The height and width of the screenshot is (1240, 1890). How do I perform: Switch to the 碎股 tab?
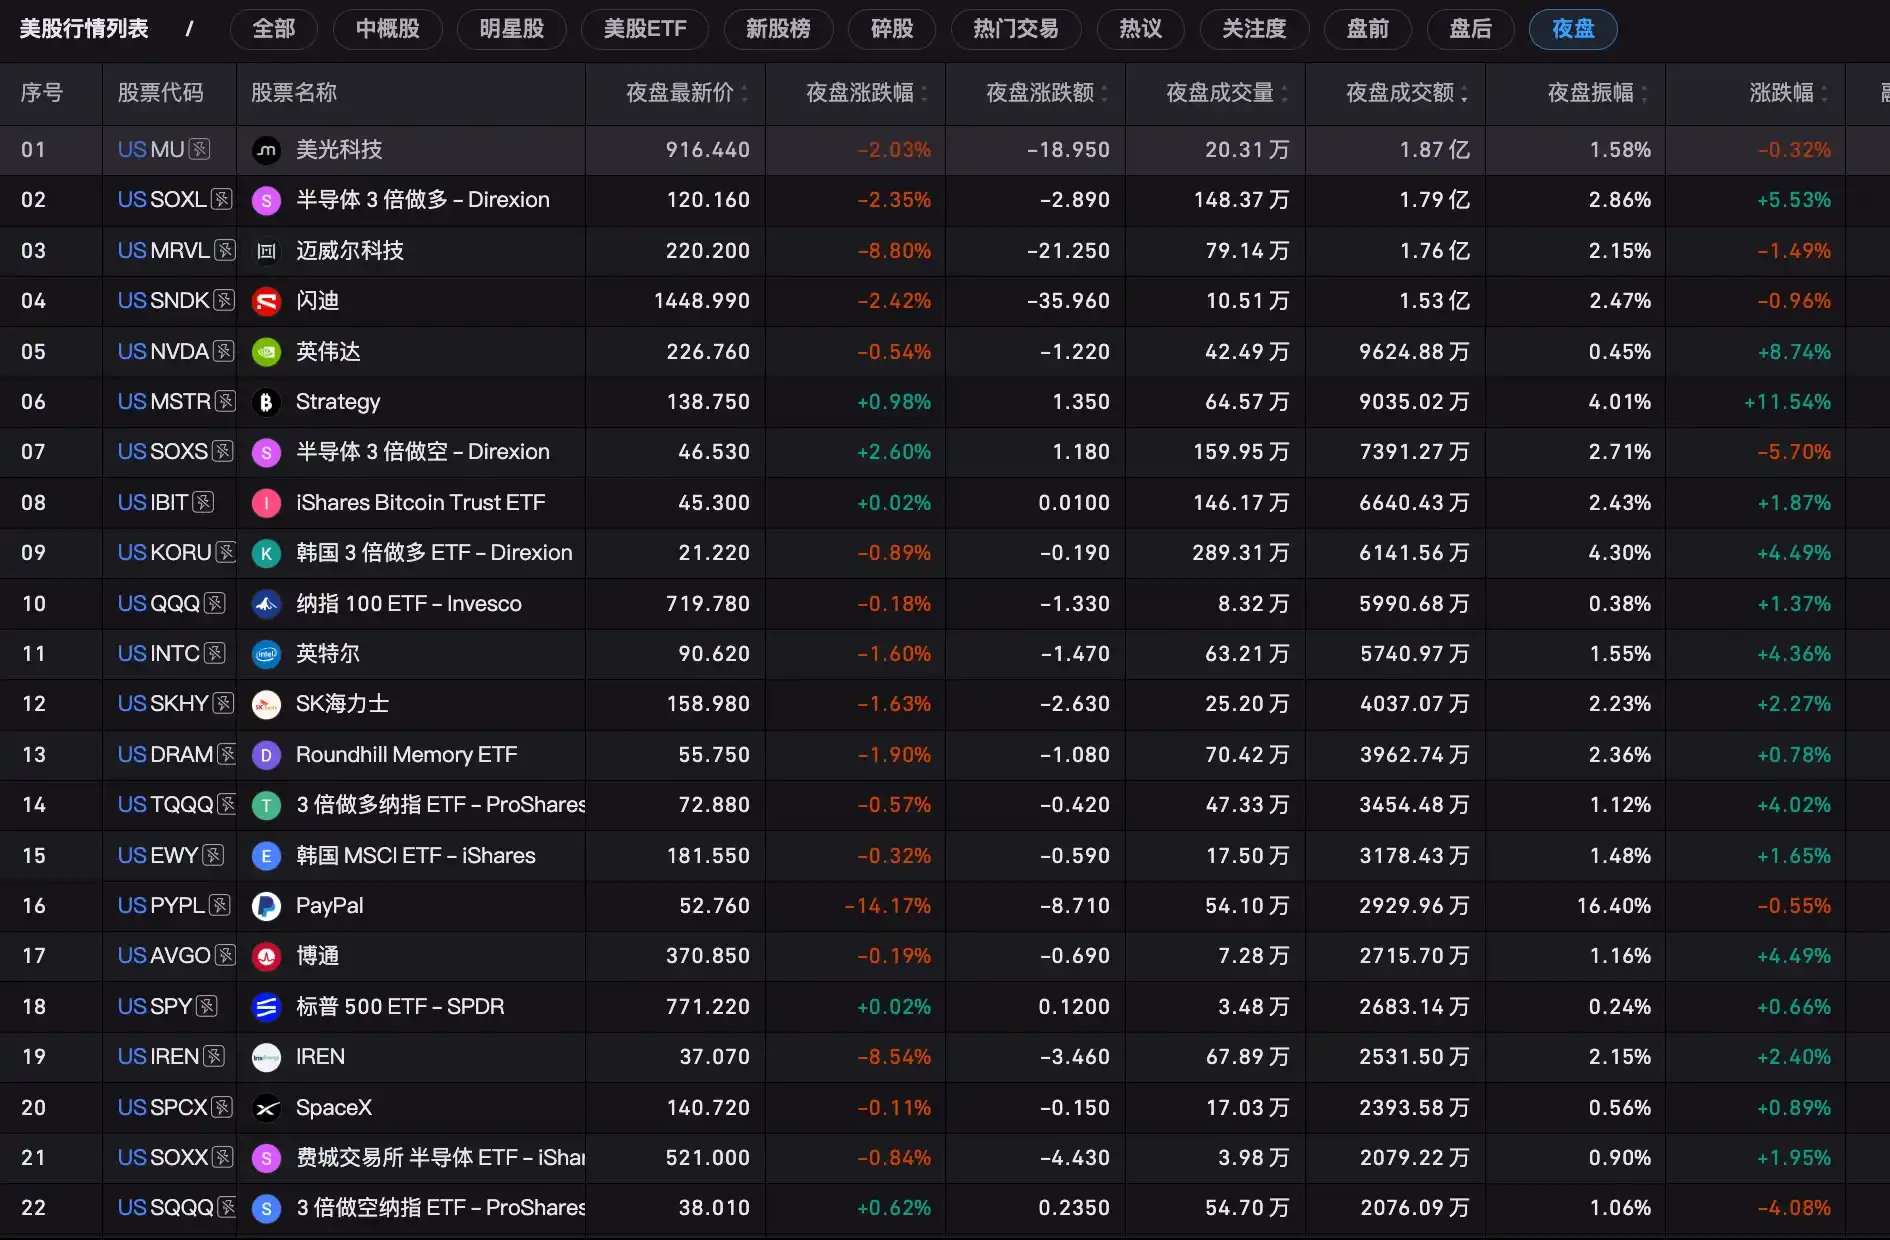(x=892, y=29)
